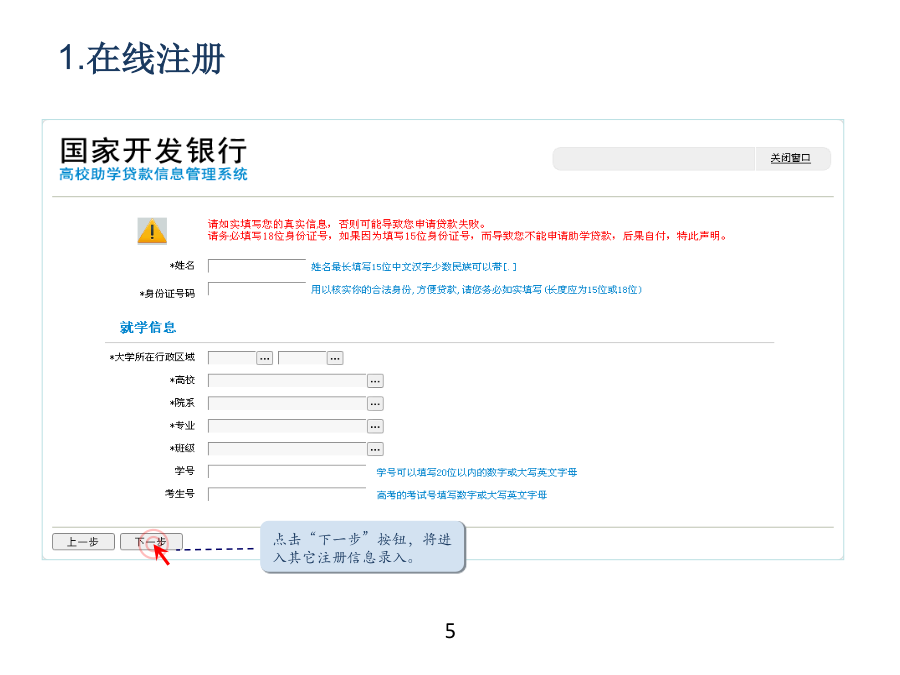Click the hint 用以核实你的合法身份

pyautogui.click(x=476, y=290)
